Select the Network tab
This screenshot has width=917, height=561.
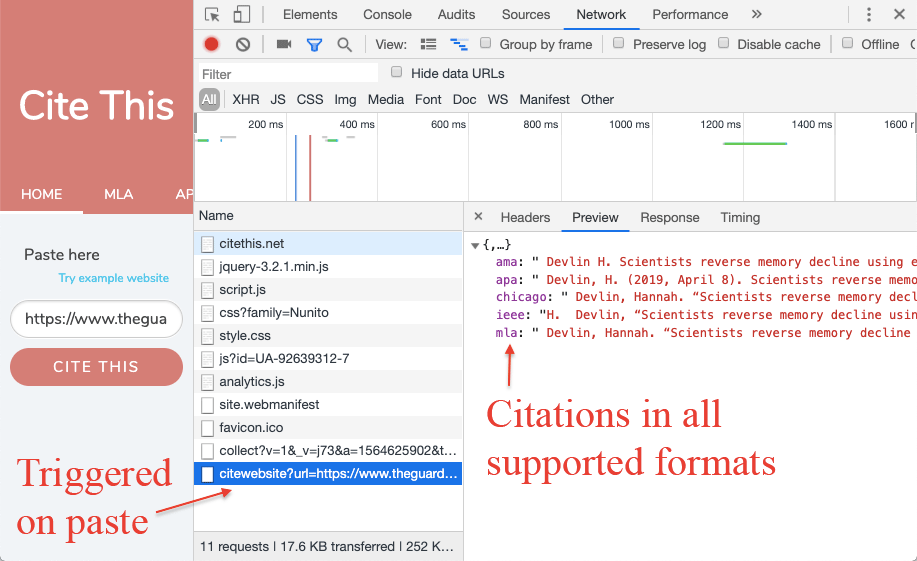point(601,15)
